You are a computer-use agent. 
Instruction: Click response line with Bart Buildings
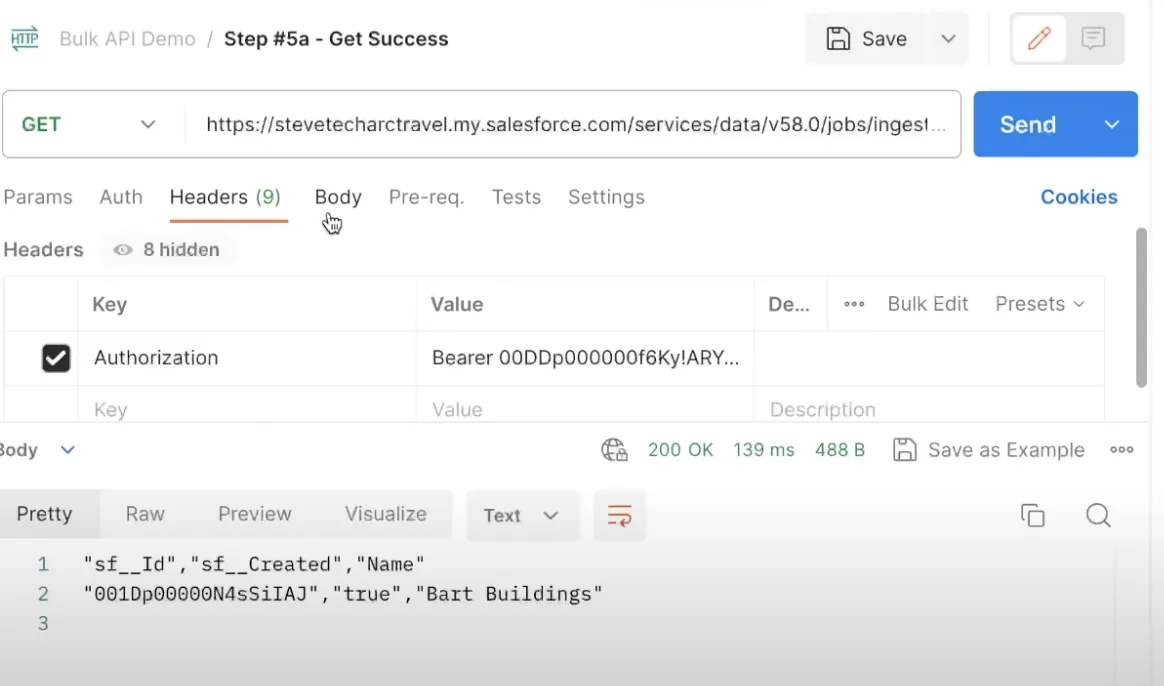tap(343, 594)
